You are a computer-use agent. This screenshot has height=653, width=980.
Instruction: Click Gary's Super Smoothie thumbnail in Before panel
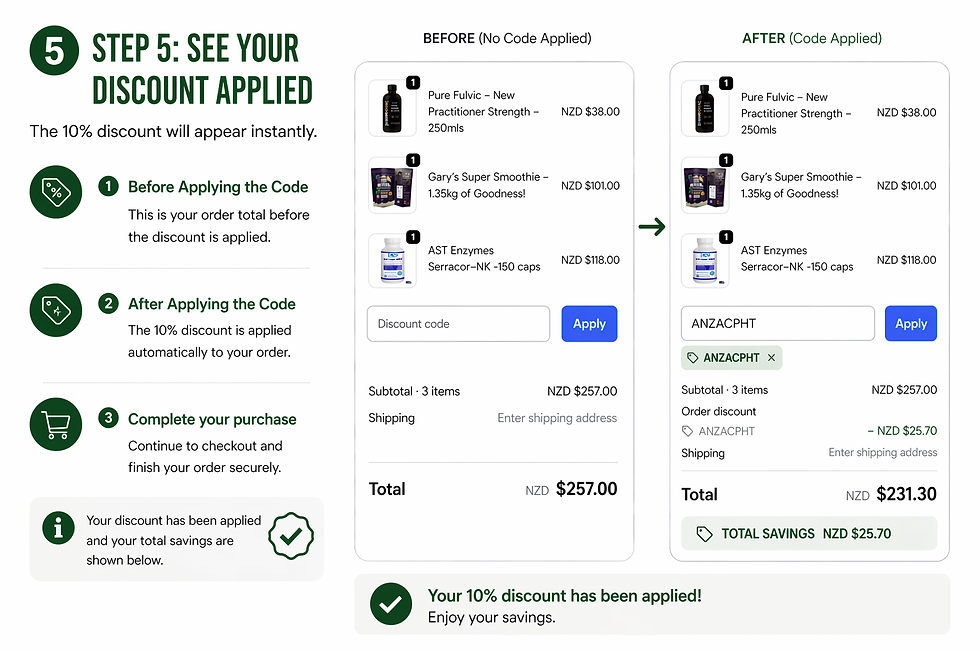coord(392,184)
